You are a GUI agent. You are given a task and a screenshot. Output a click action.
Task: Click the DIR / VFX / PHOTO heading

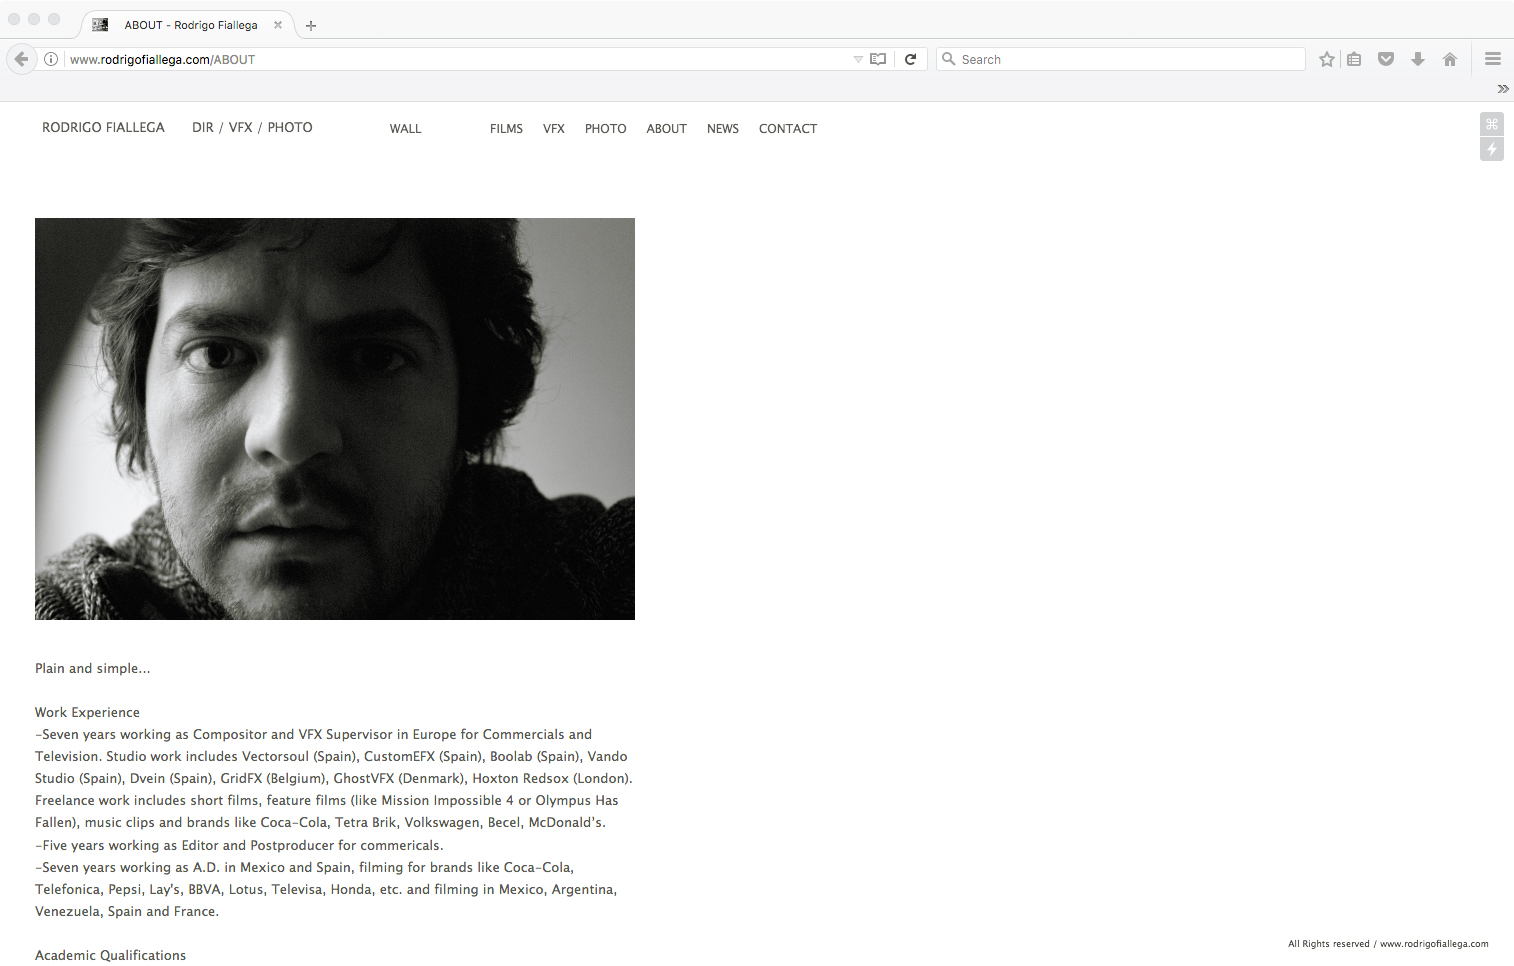(x=252, y=128)
